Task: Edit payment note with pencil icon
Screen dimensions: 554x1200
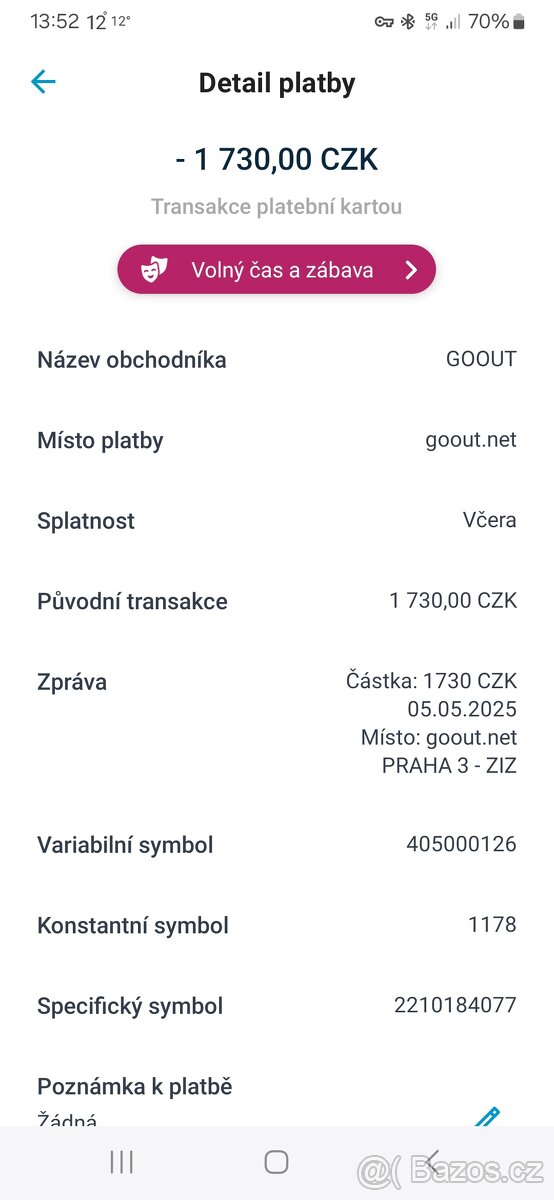Action: click(x=486, y=1116)
